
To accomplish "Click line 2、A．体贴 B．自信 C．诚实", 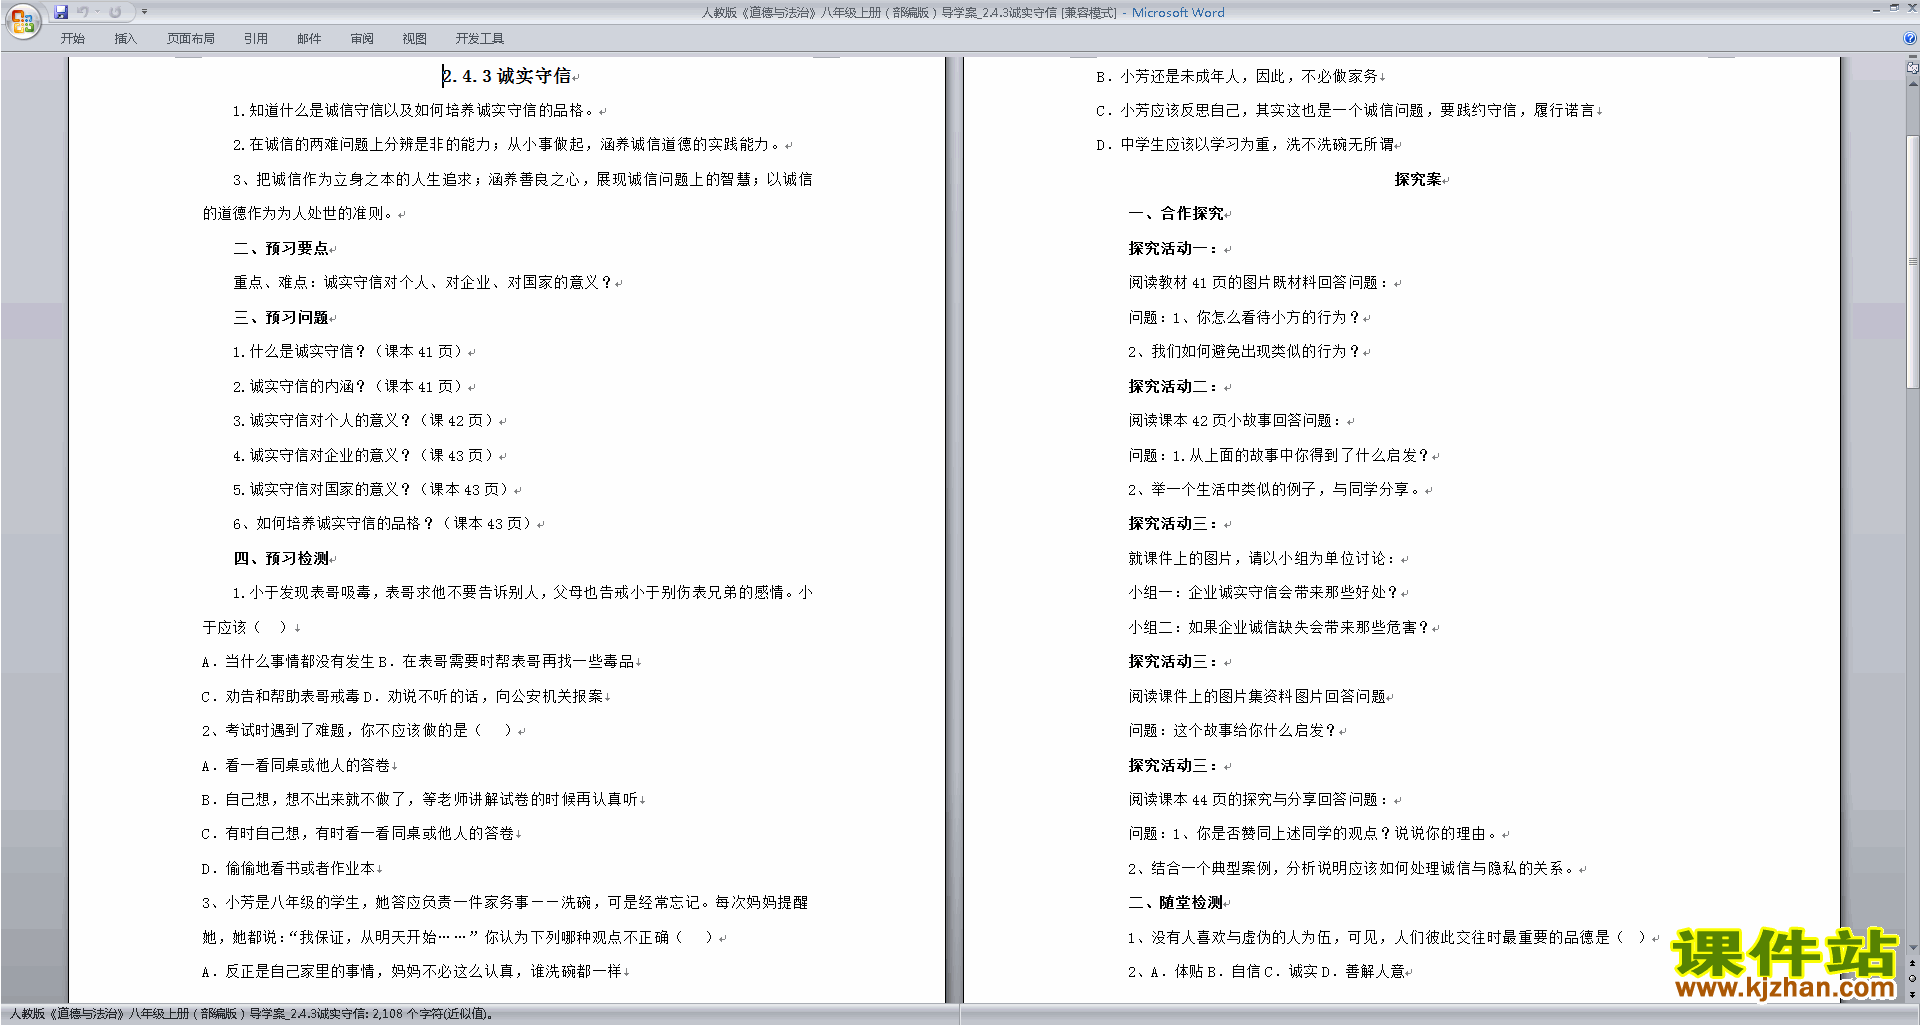I will (1267, 972).
